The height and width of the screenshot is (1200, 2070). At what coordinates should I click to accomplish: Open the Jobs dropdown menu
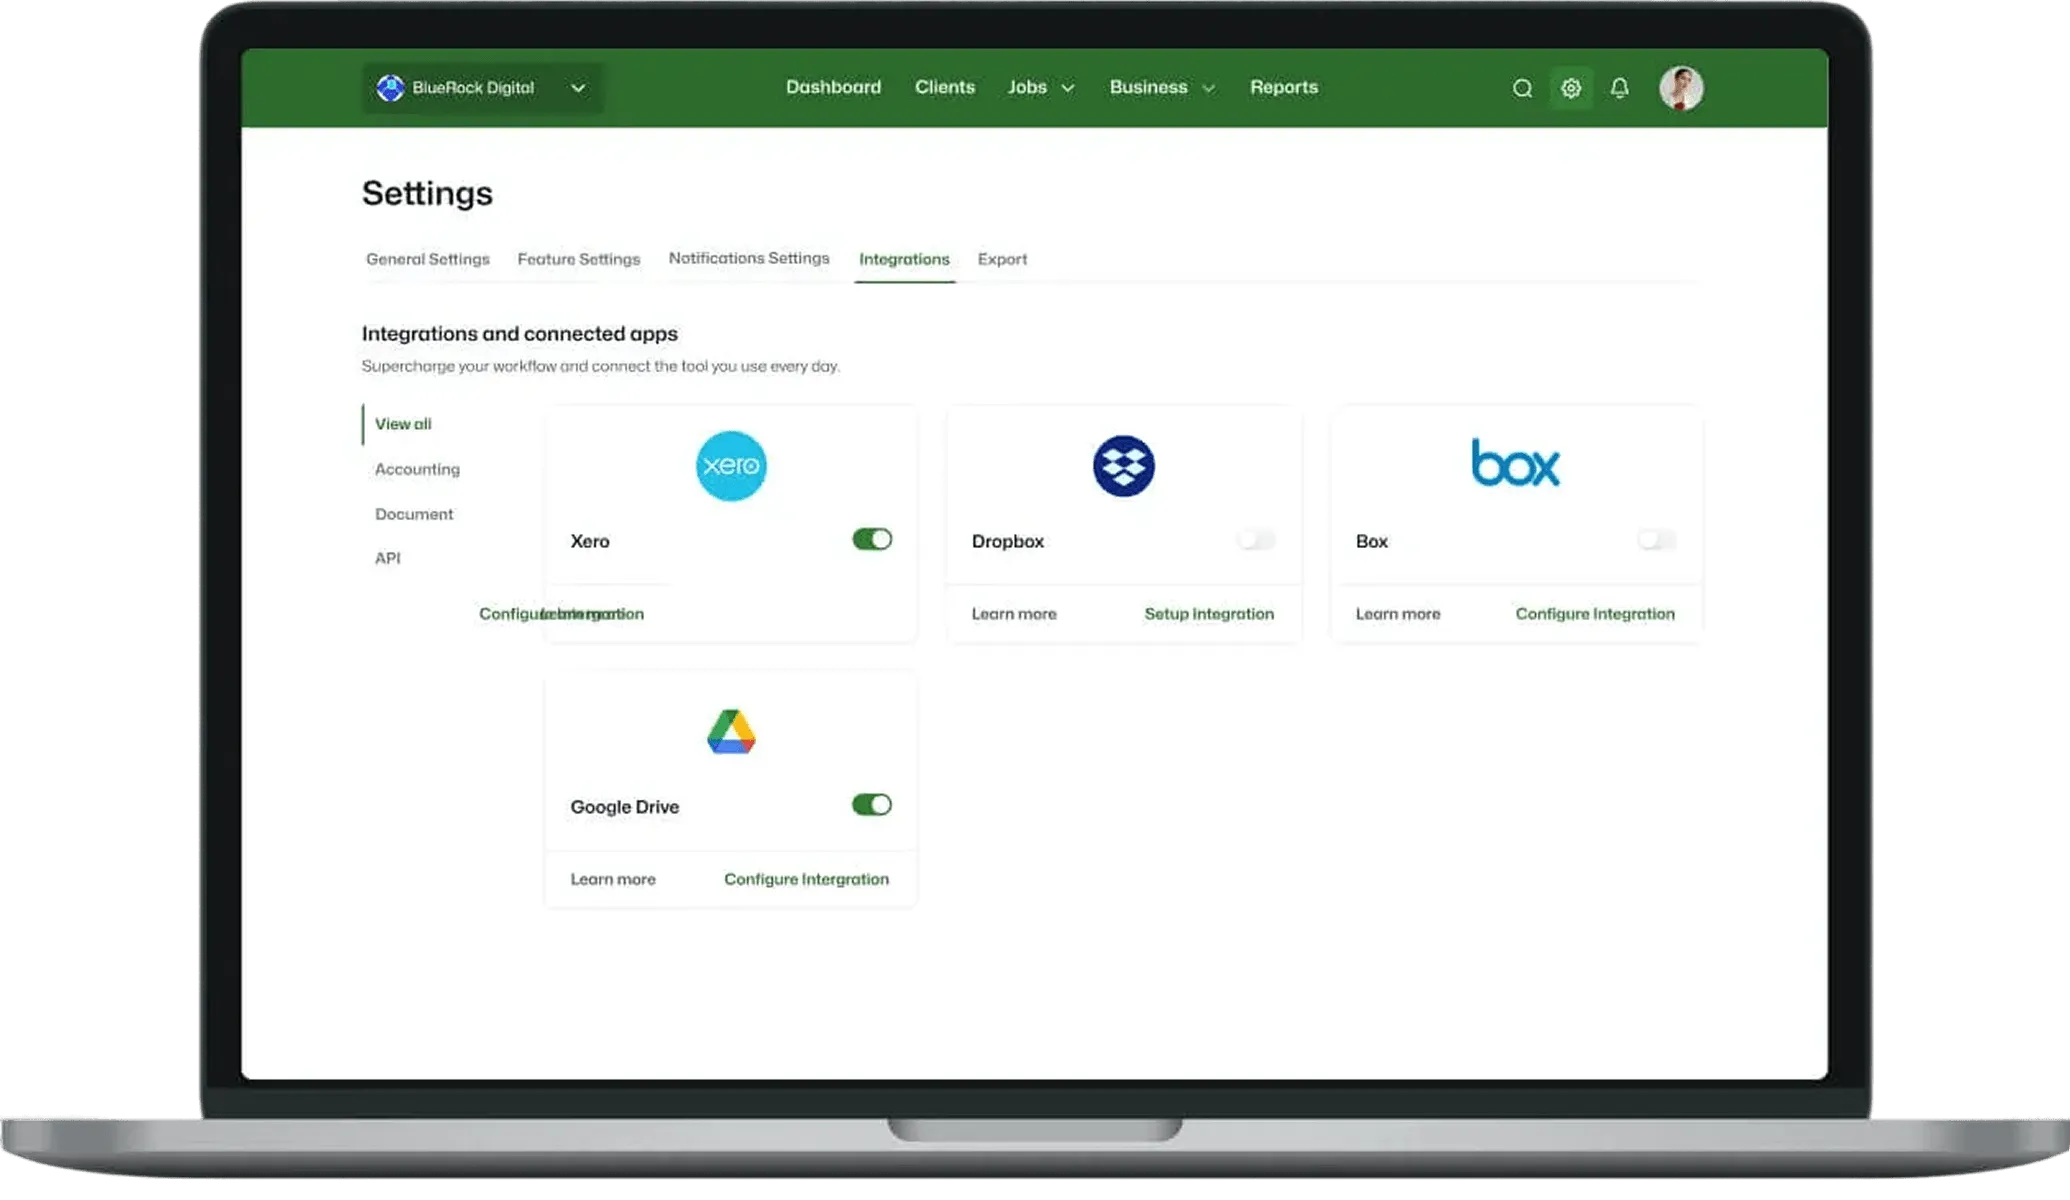pyautogui.click(x=1041, y=88)
